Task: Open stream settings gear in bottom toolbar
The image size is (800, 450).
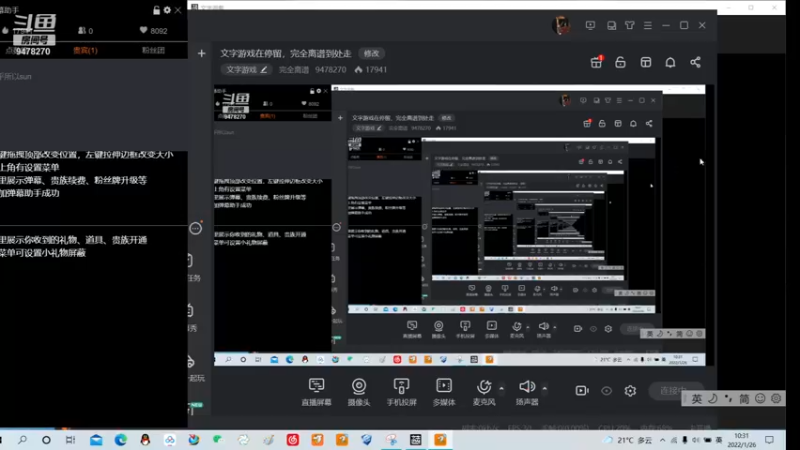Action: tap(630, 391)
